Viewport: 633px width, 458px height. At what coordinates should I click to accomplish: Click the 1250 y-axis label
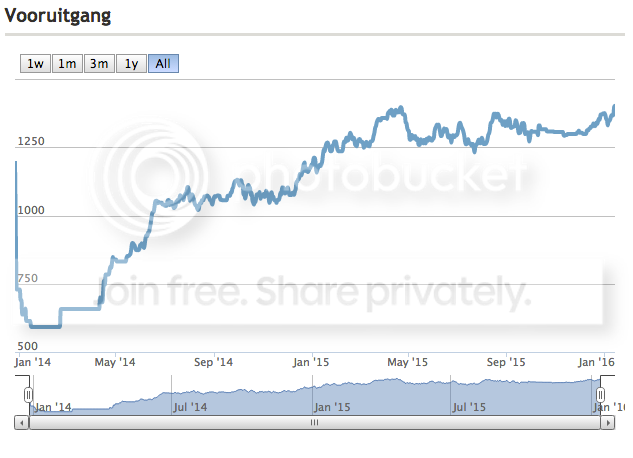pos(31,141)
